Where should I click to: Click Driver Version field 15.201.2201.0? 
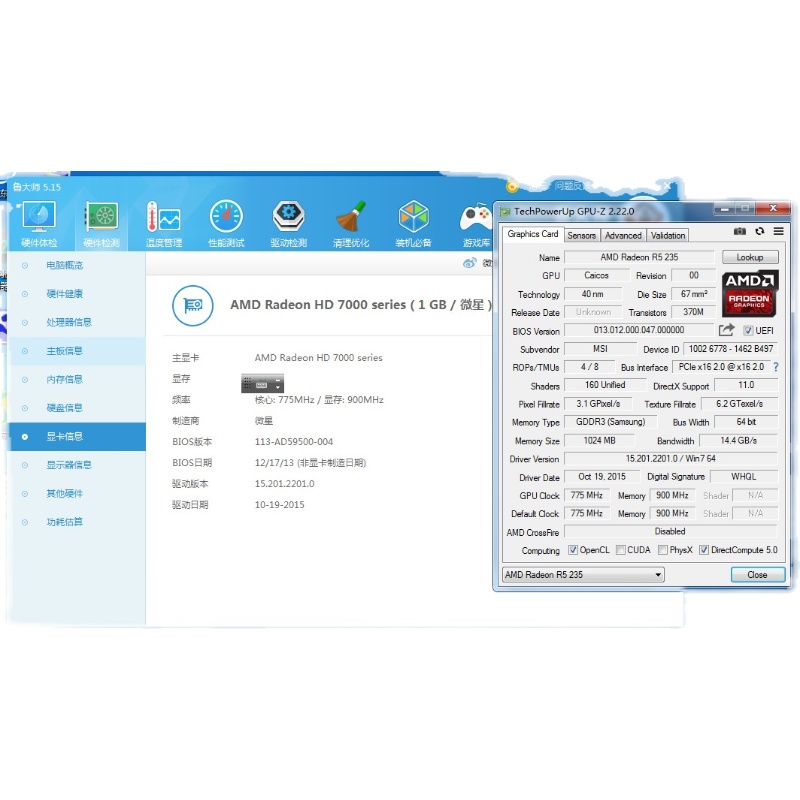pos(671,459)
